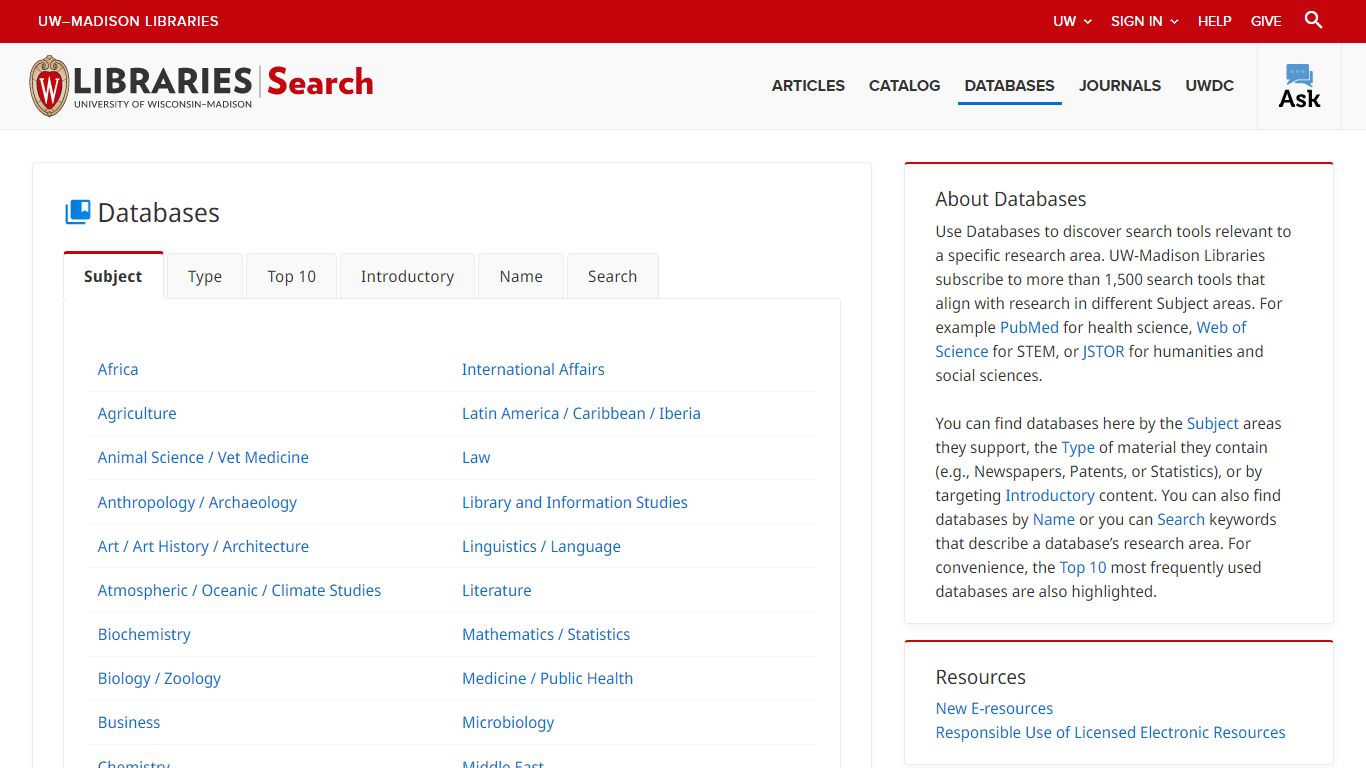This screenshot has width=1366, height=768.
Task: Switch to the Top 10 tab
Action: coord(291,276)
